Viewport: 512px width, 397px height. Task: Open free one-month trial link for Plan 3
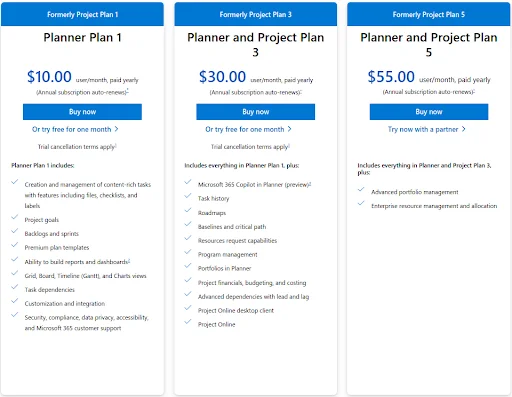point(245,129)
